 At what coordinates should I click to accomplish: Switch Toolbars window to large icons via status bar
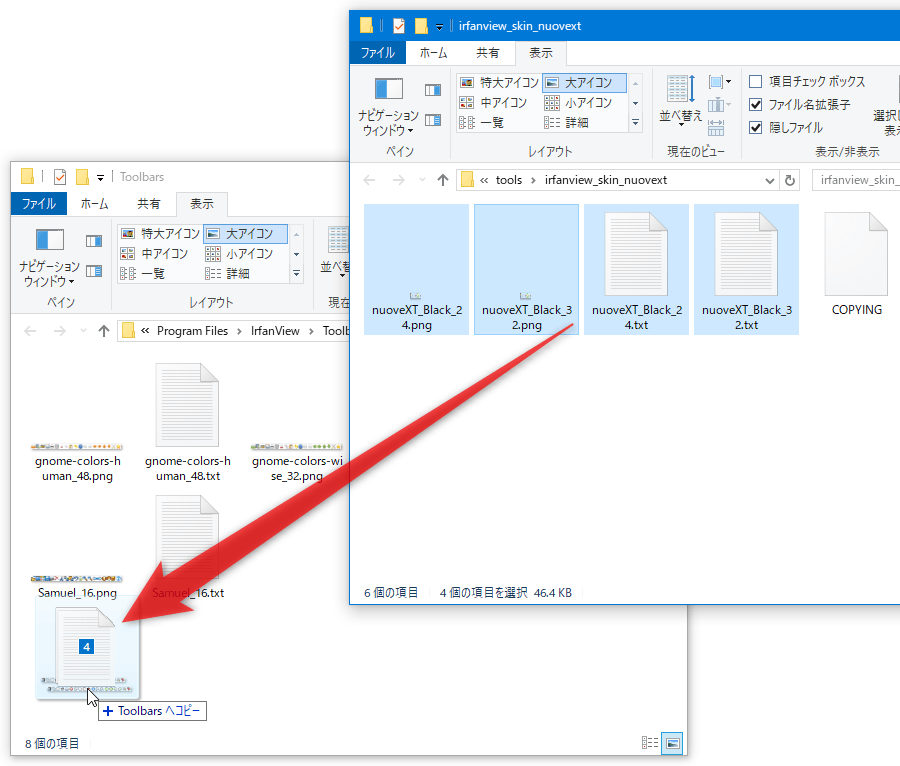[672, 743]
